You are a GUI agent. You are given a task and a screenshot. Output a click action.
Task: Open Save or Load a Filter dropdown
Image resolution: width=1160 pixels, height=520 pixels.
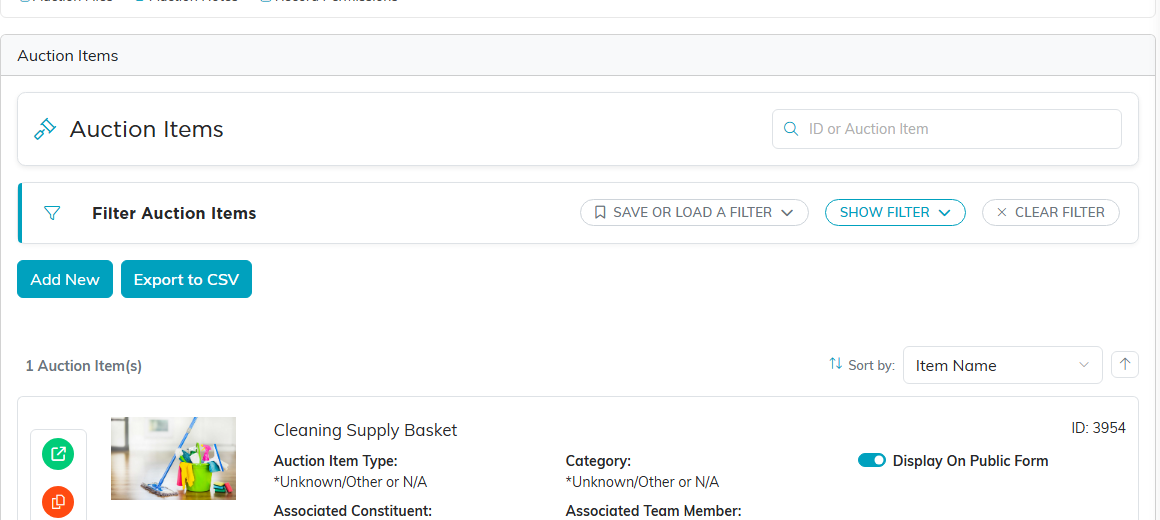coord(694,212)
